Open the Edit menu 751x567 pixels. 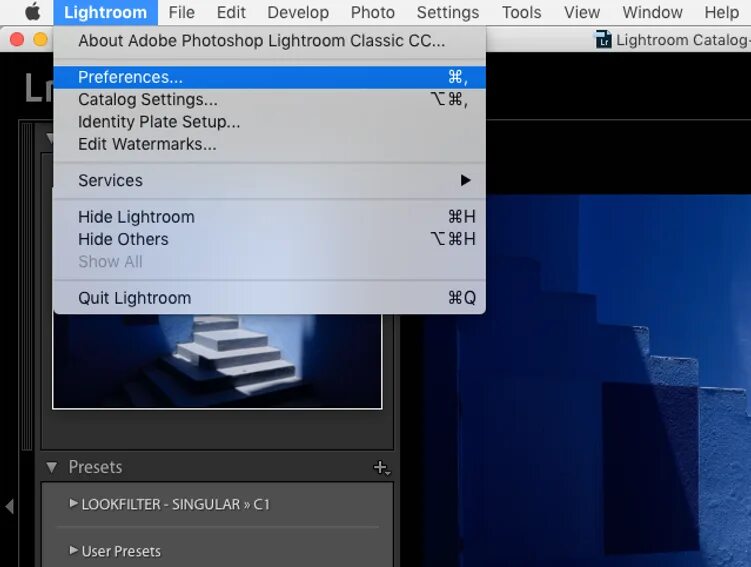pyautogui.click(x=231, y=12)
